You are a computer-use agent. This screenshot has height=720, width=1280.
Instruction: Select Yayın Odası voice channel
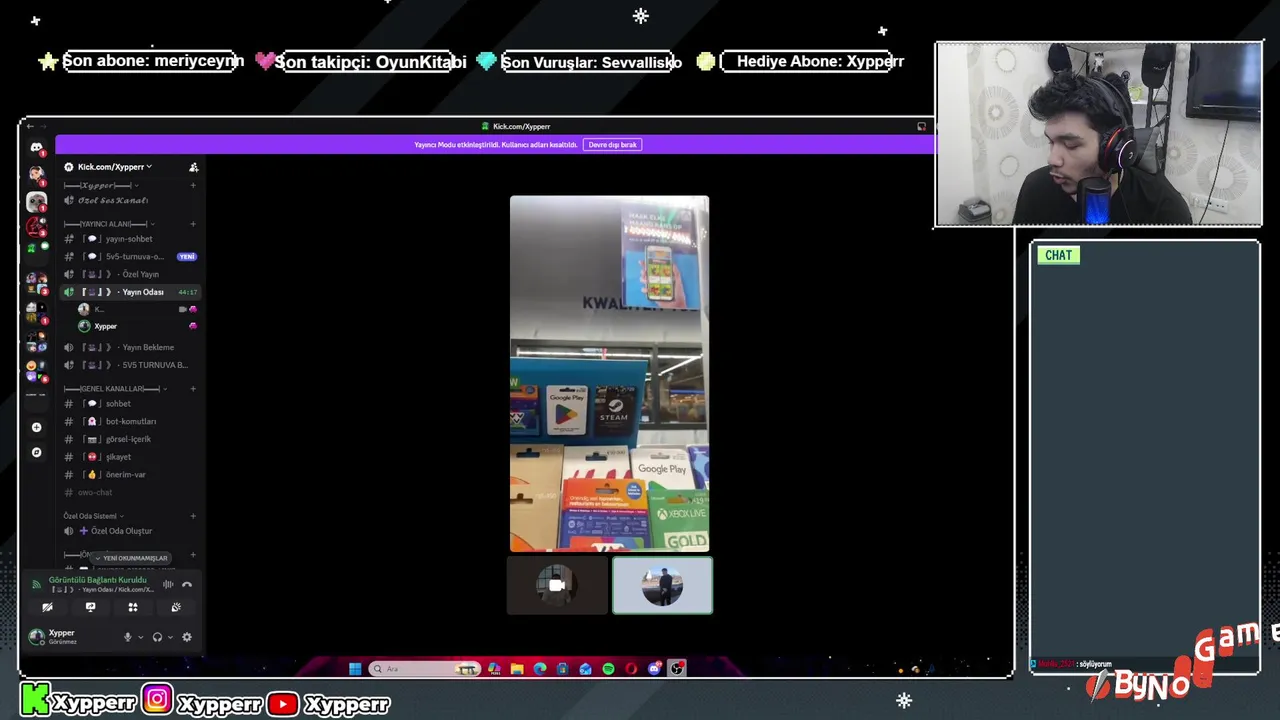pos(130,292)
